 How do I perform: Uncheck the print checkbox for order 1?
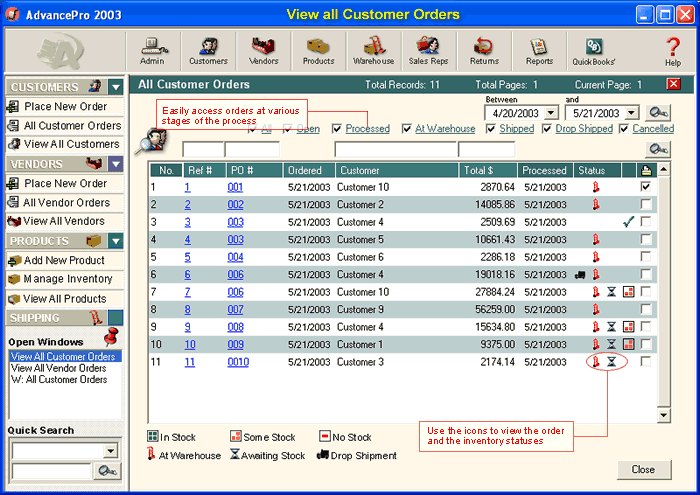pyautogui.click(x=646, y=187)
